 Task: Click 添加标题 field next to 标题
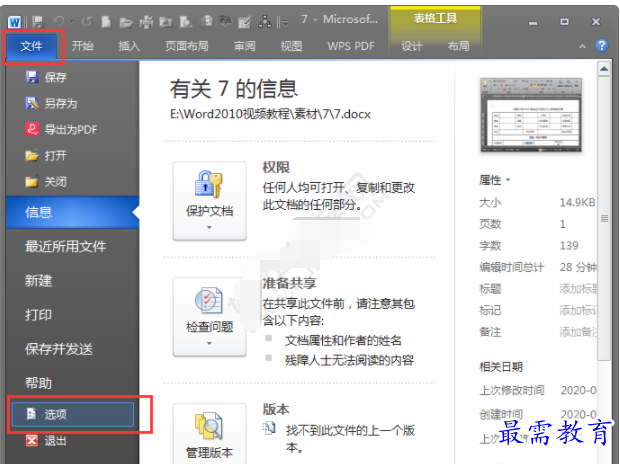tap(578, 289)
